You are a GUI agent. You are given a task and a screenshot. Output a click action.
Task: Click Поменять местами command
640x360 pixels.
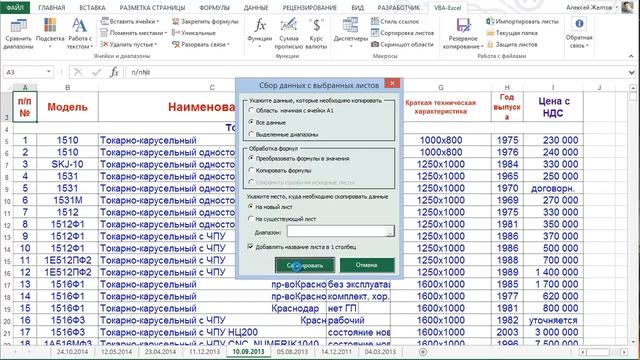click(x=134, y=33)
